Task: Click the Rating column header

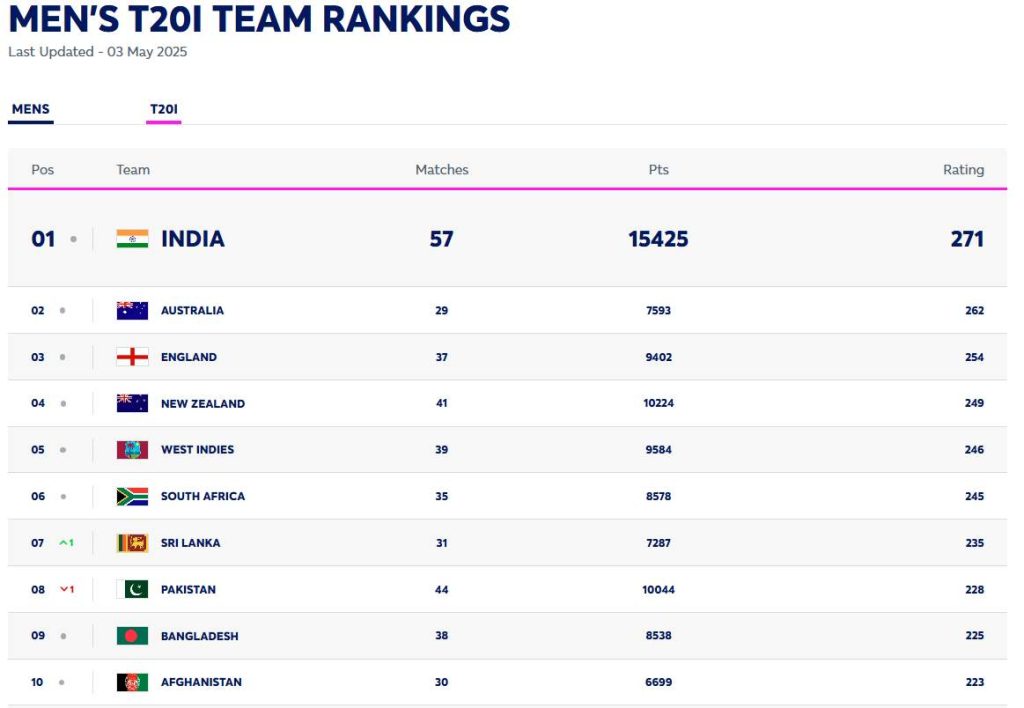Action: click(x=963, y=170)
